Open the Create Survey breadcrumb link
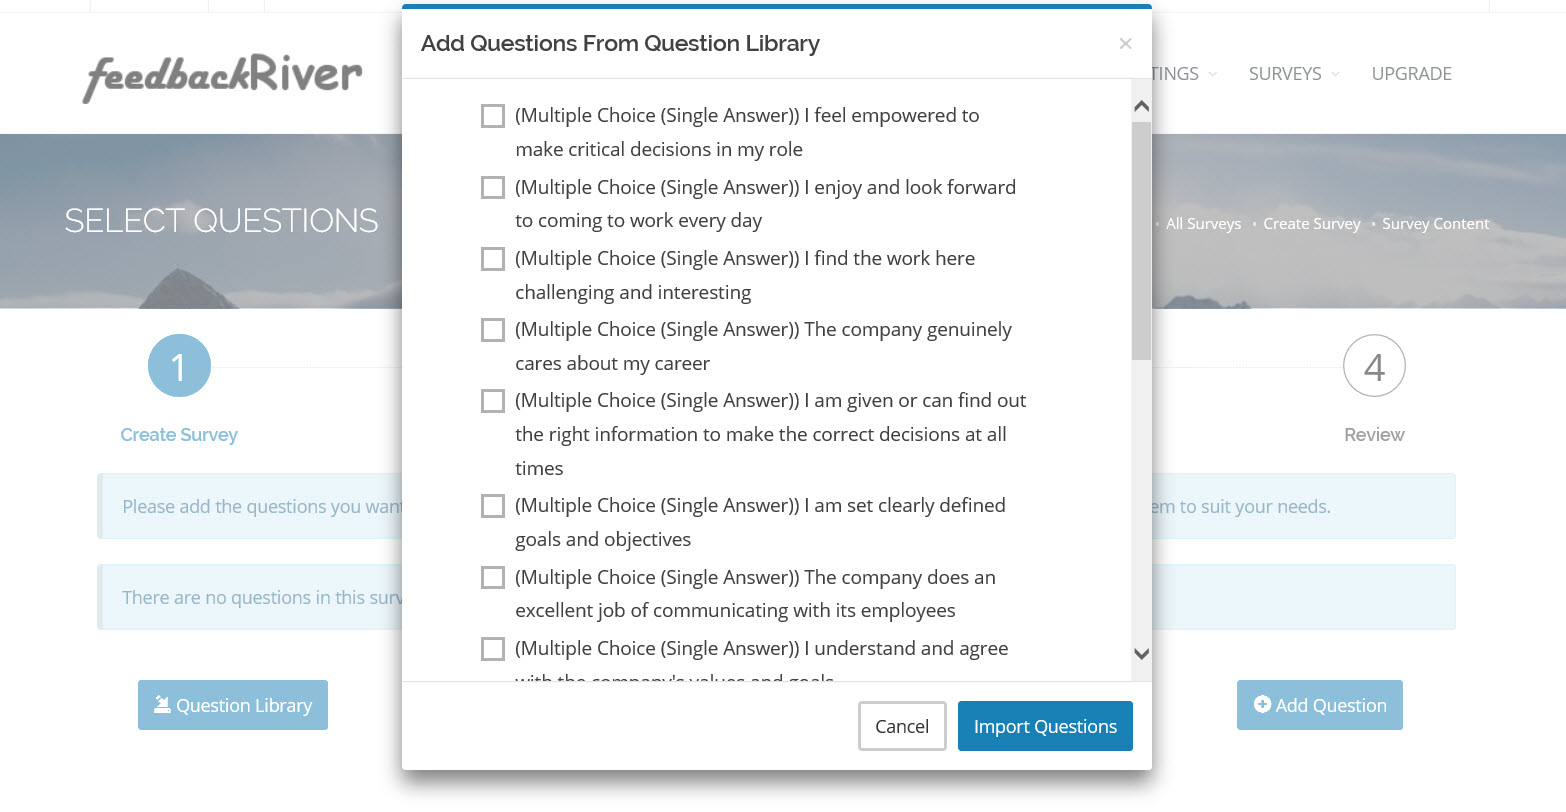 click(1311, 224)
